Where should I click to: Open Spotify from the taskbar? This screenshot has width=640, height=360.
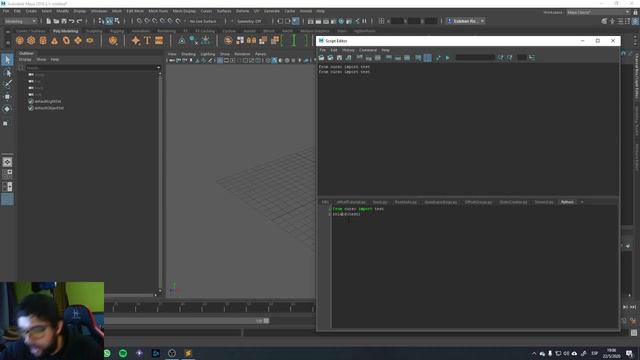(123, 353)
